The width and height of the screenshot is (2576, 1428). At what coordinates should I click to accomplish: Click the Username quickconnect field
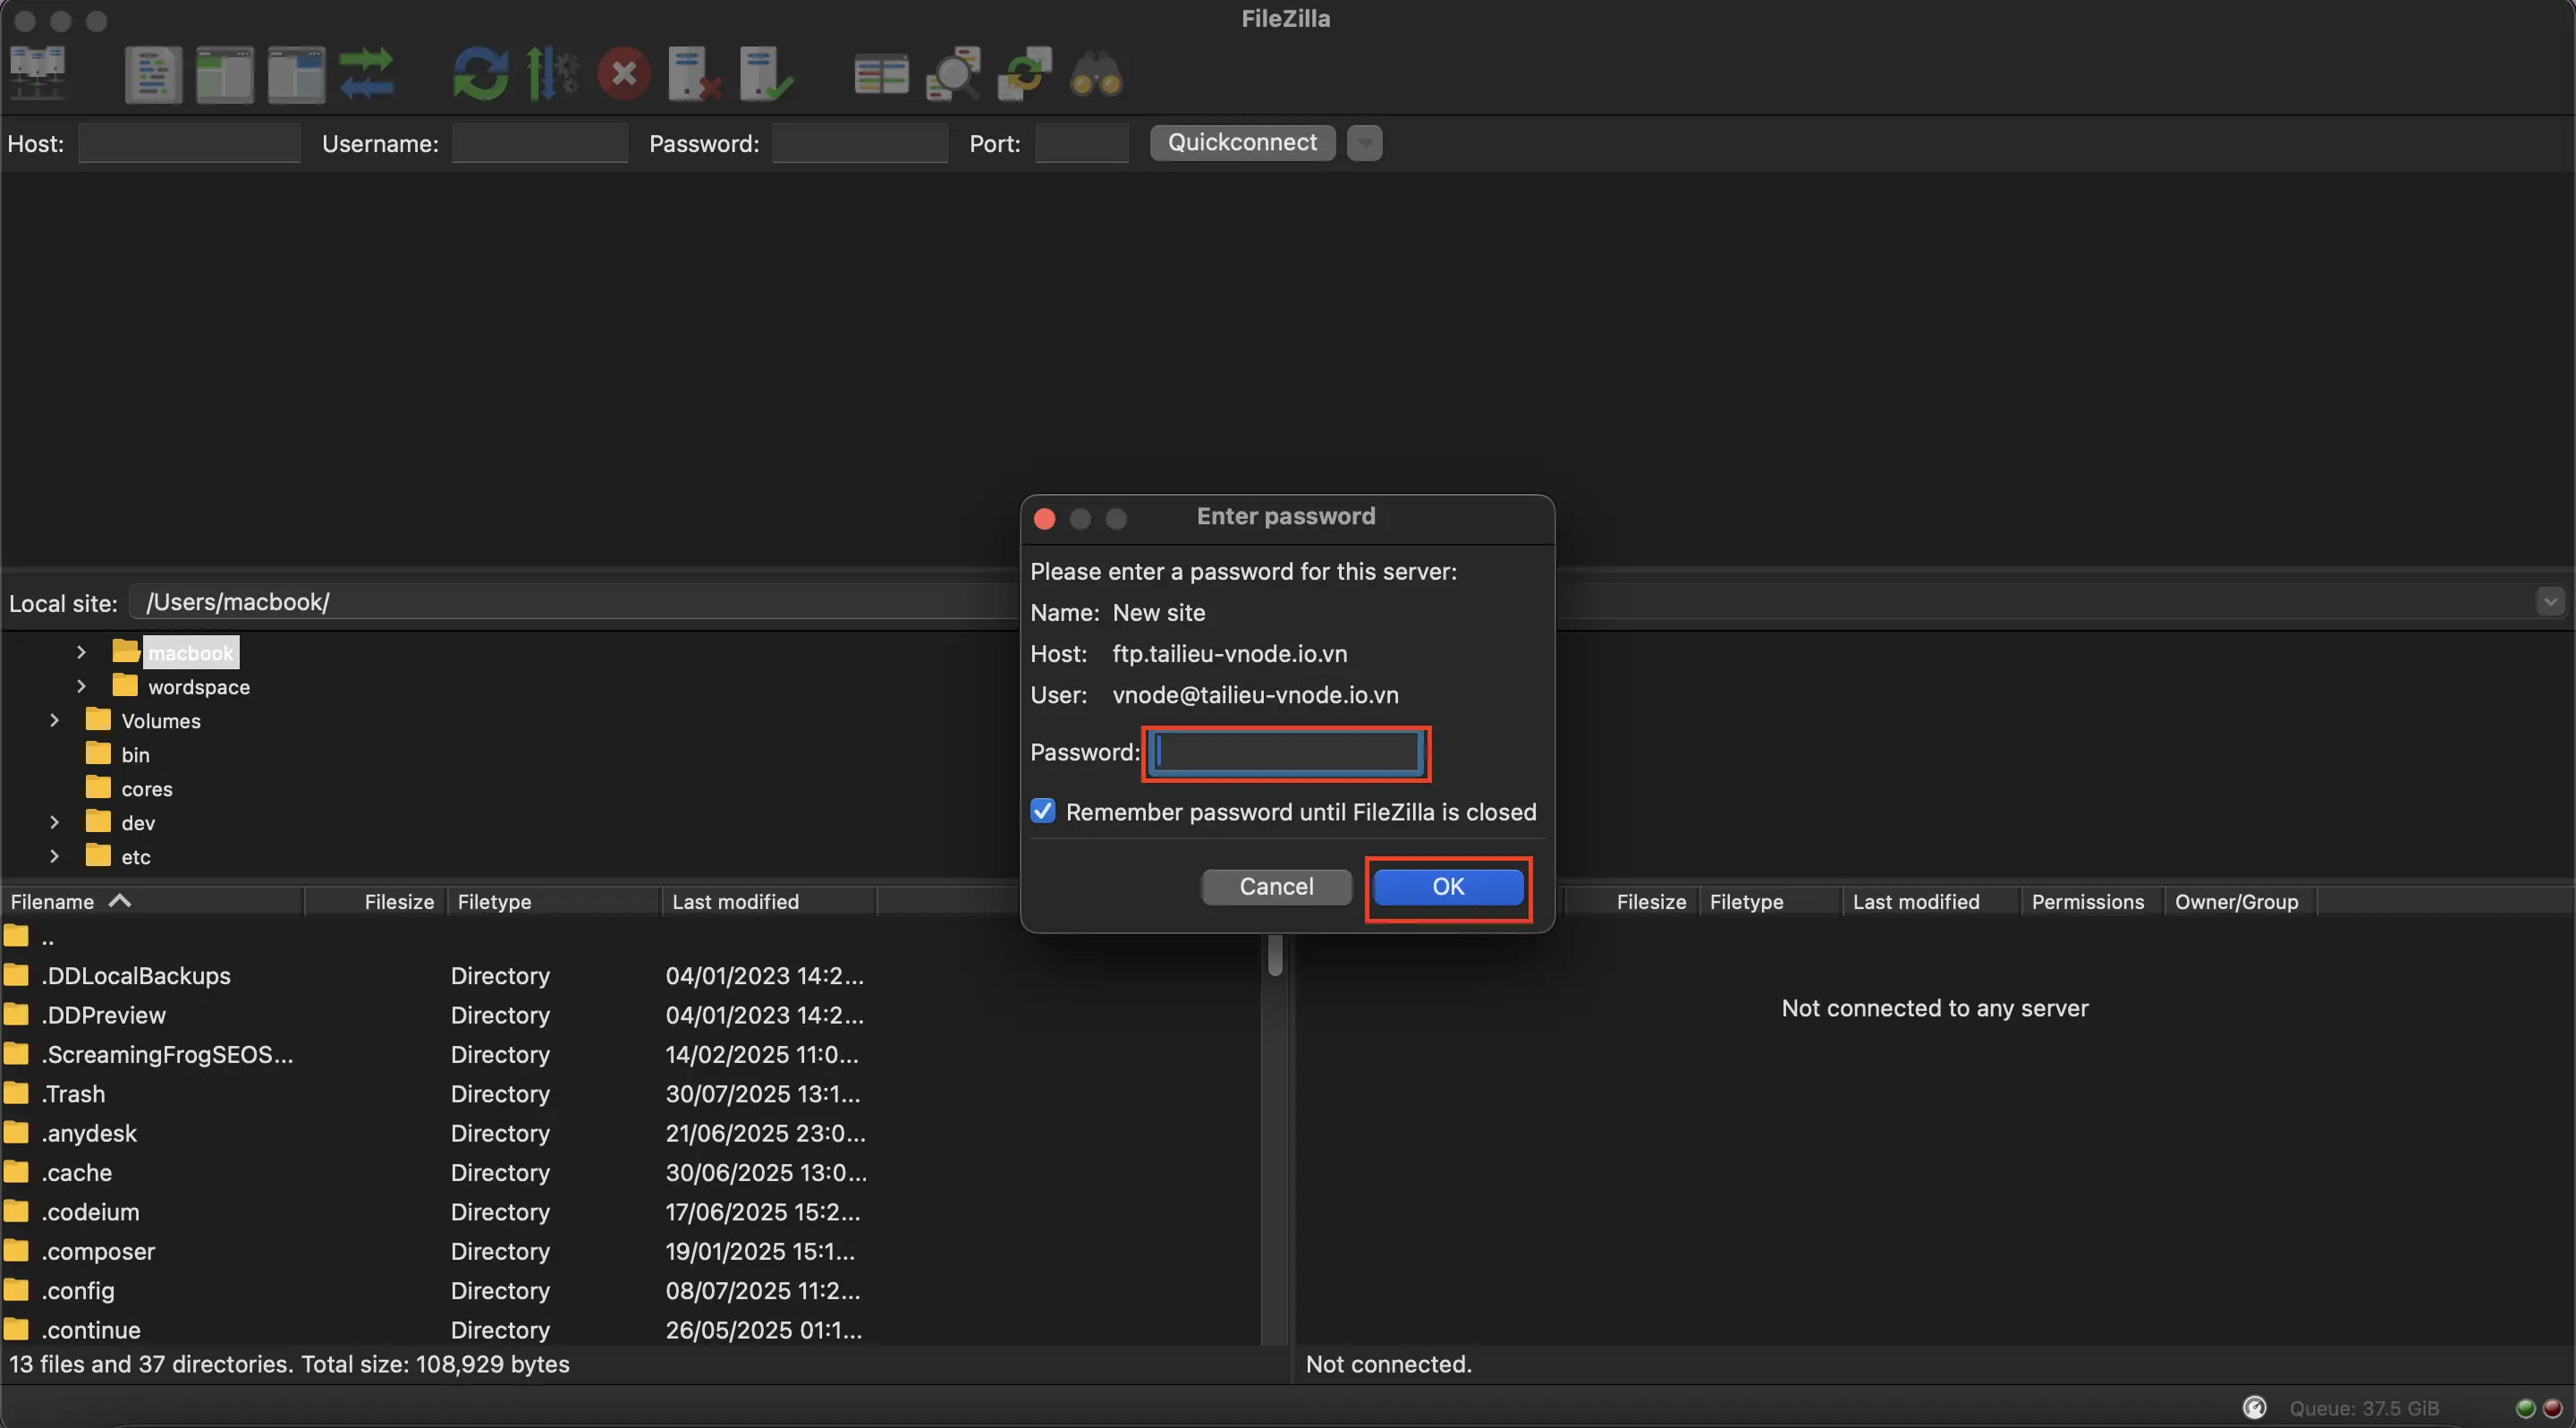540,143
